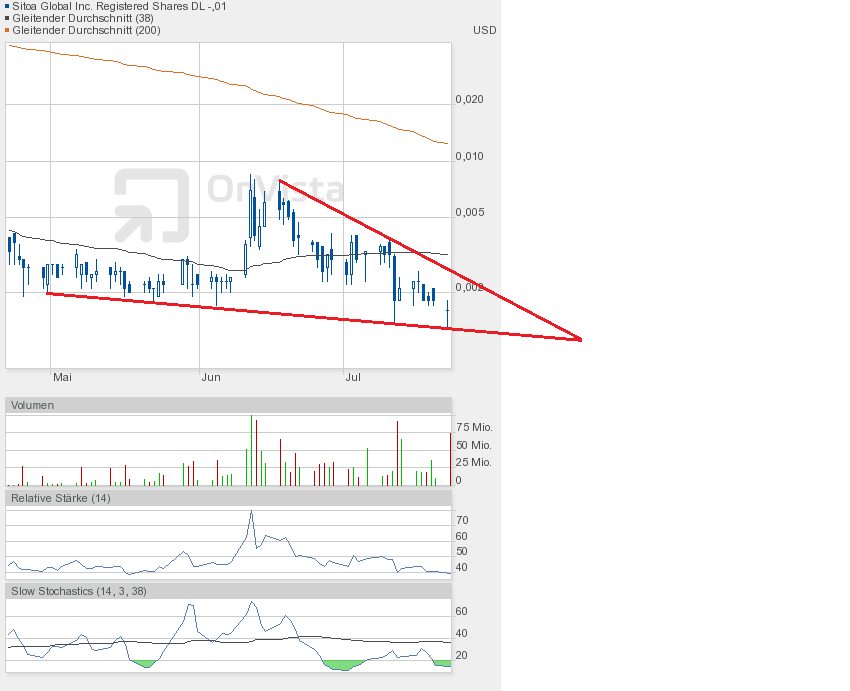Viewport: 850px width, 691px height.
Task: Click the Slow Stochastics (14, 3, 38) header
Action: point(228,591)
